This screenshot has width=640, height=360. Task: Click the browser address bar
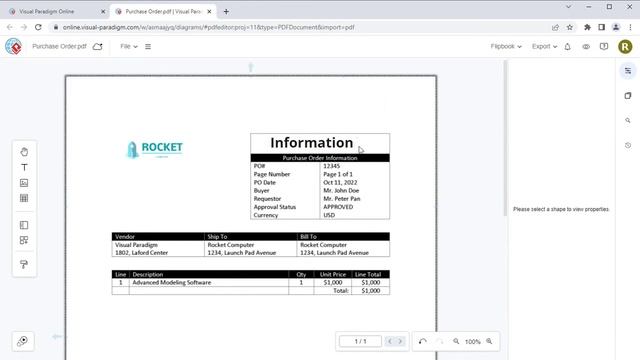point(300,27)
